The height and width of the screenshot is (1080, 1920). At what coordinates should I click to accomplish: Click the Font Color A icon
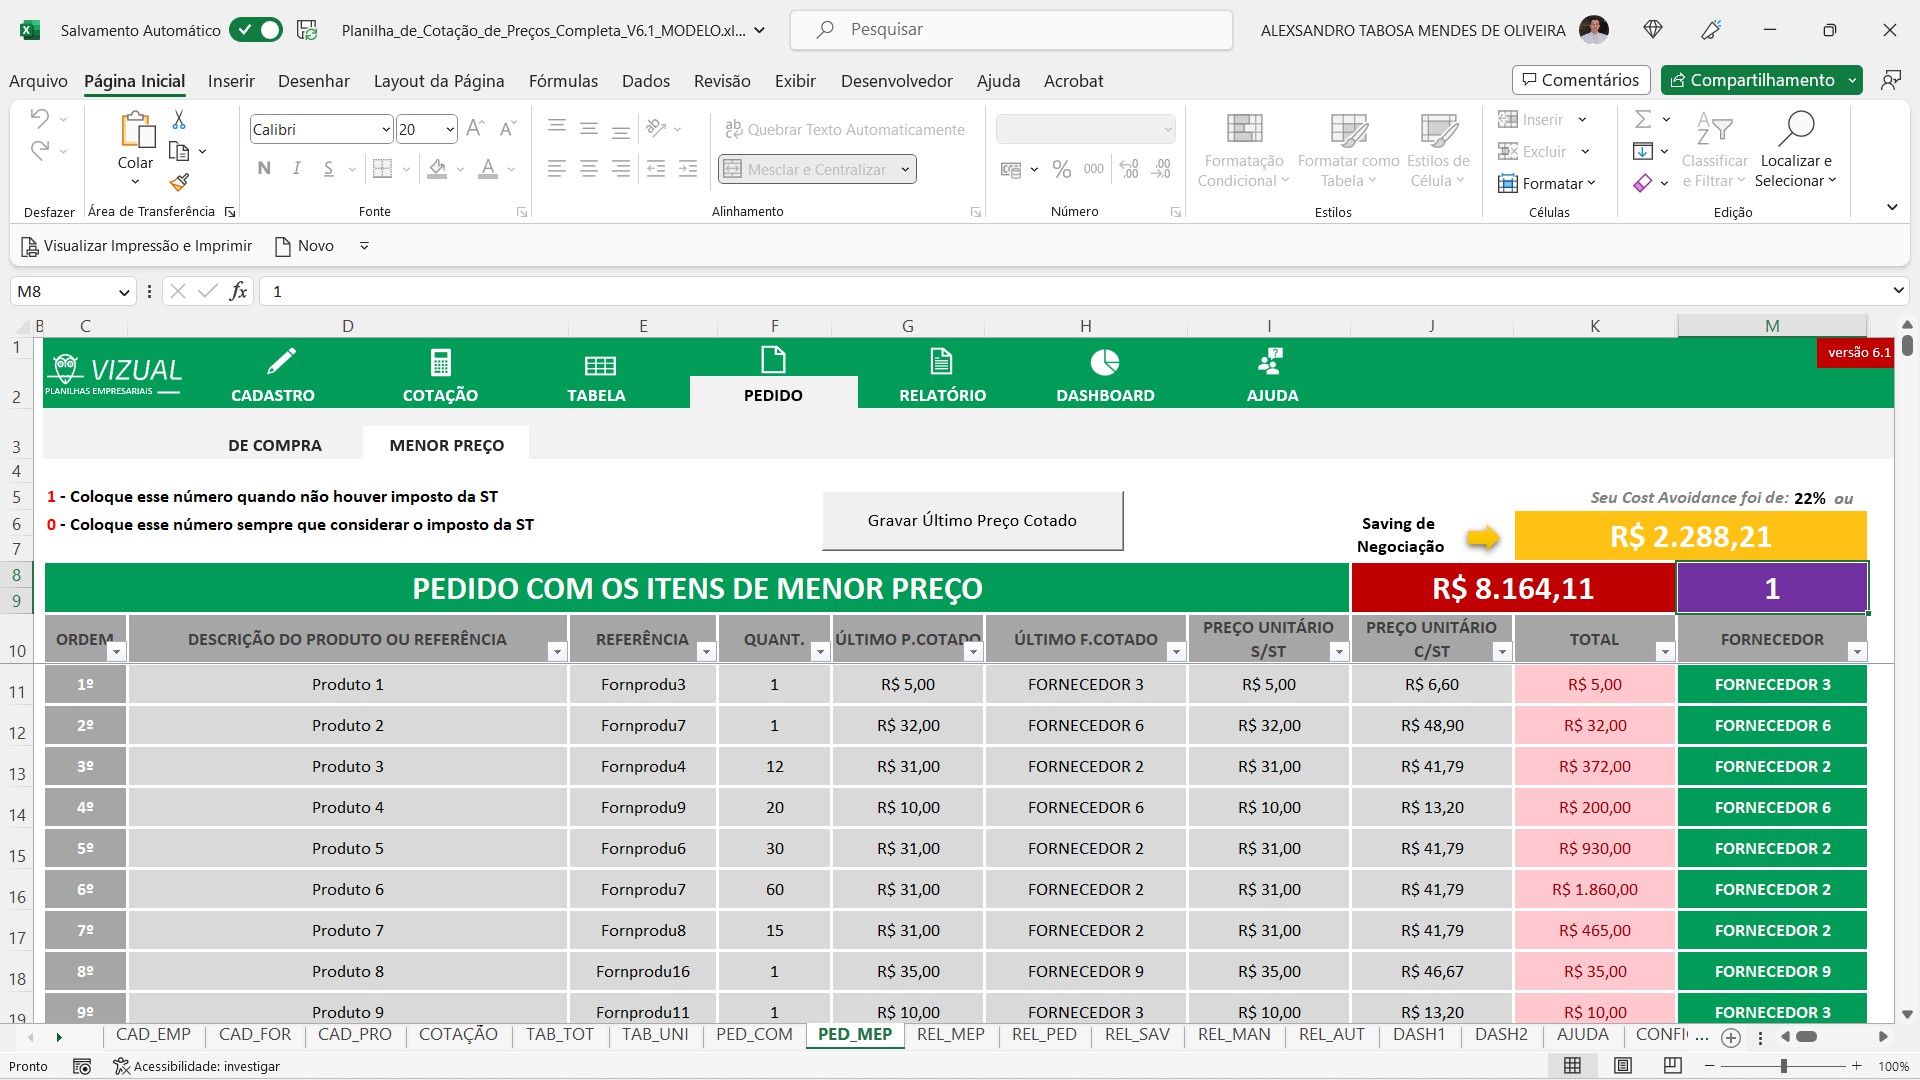(488, 168)
